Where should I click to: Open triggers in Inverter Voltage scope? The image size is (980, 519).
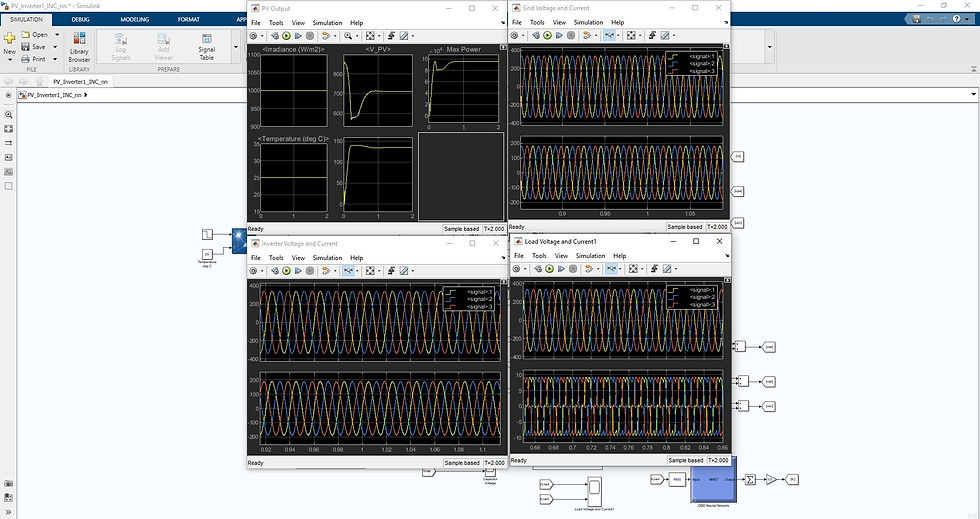[391, 271]
